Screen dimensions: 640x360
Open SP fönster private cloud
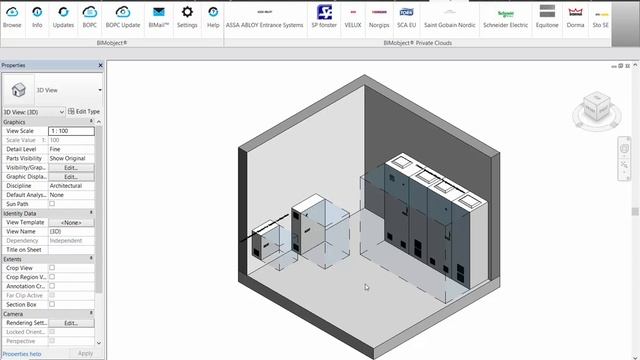[x=324, y=17]
